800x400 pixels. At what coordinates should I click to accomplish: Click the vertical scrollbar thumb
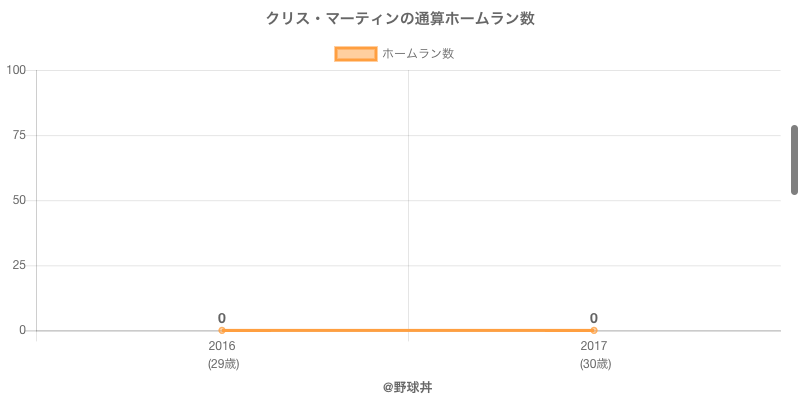pos(794,160)
